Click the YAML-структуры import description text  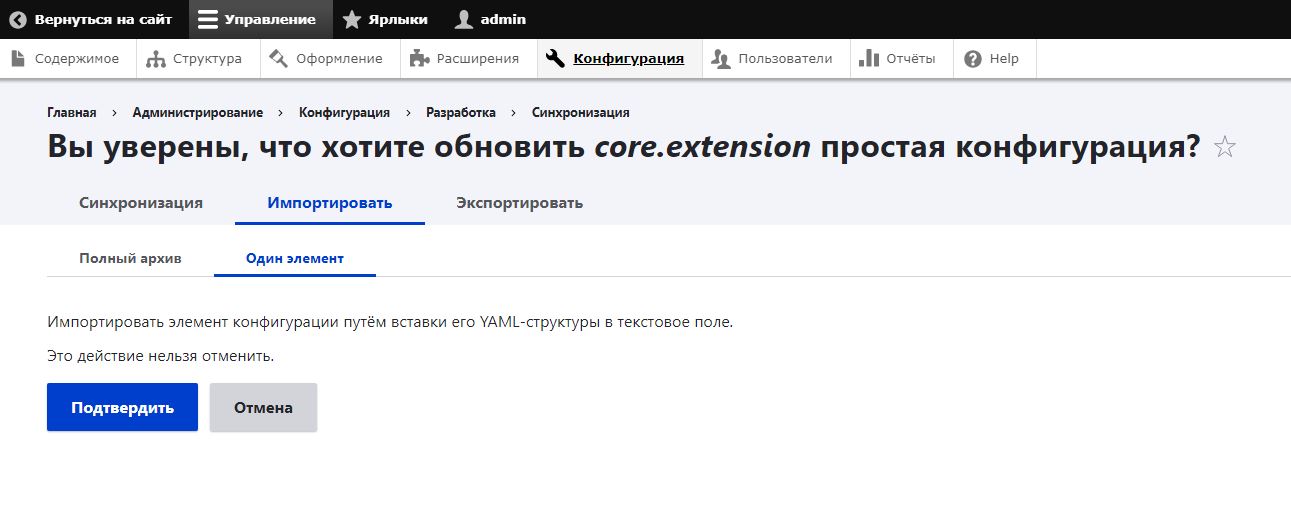390,322
